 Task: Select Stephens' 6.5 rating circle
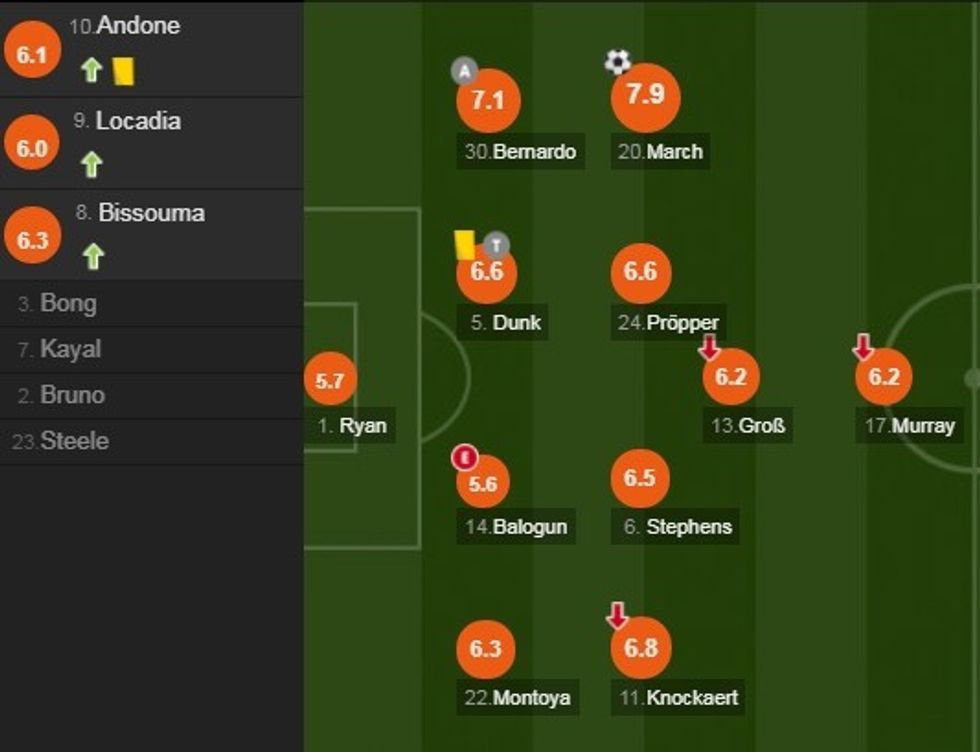pos(639,478)
